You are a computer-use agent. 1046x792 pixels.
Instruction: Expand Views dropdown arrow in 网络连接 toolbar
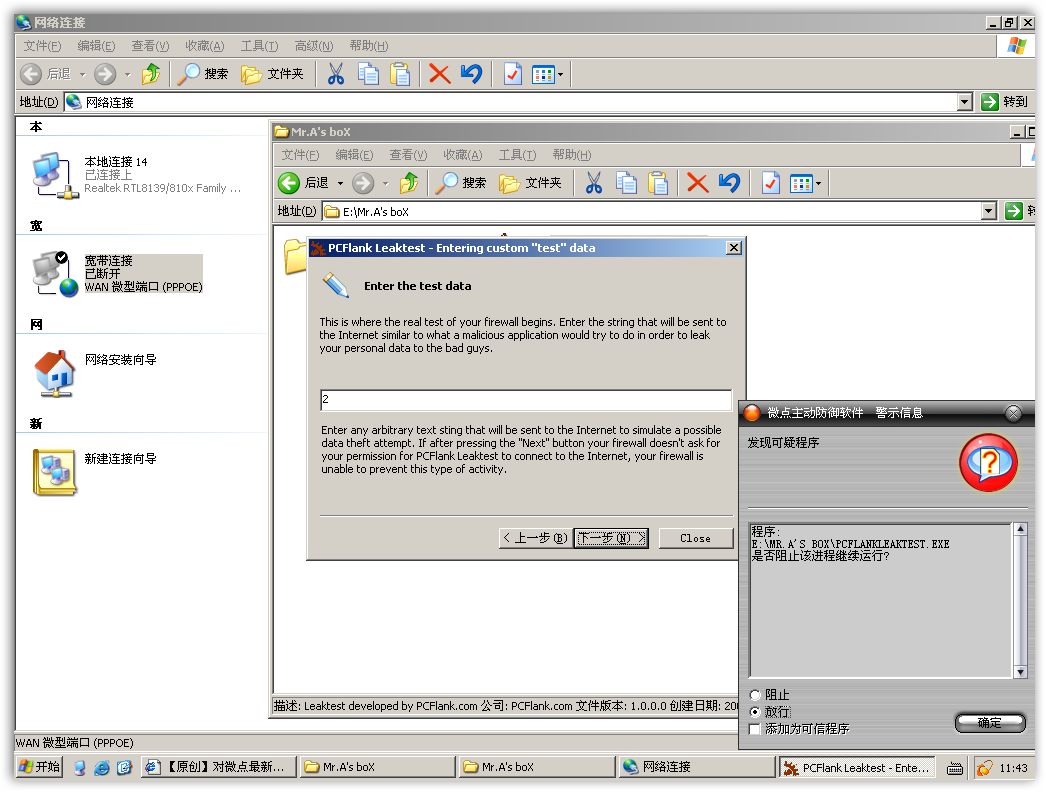pos(560,74)
